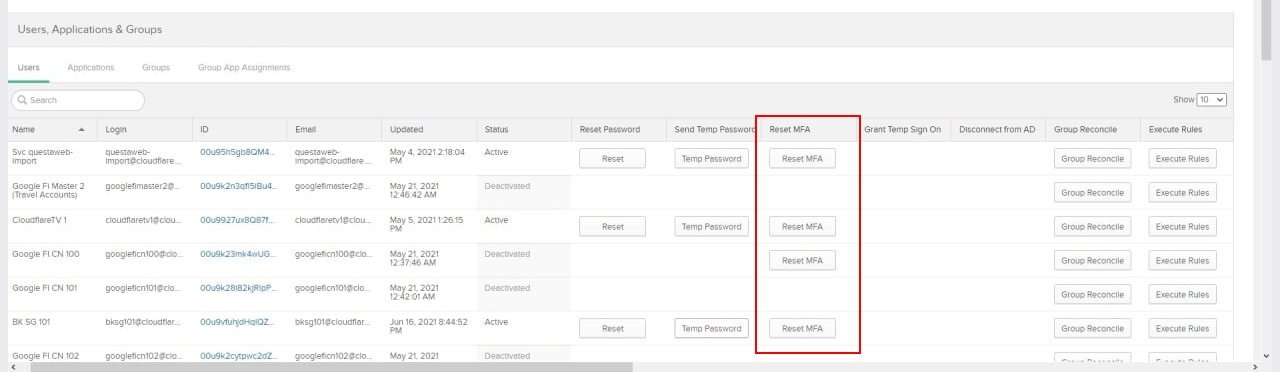Open user ID 00u95h5gb8QM4 link
1280x372 pixels.
pos(237,152)
